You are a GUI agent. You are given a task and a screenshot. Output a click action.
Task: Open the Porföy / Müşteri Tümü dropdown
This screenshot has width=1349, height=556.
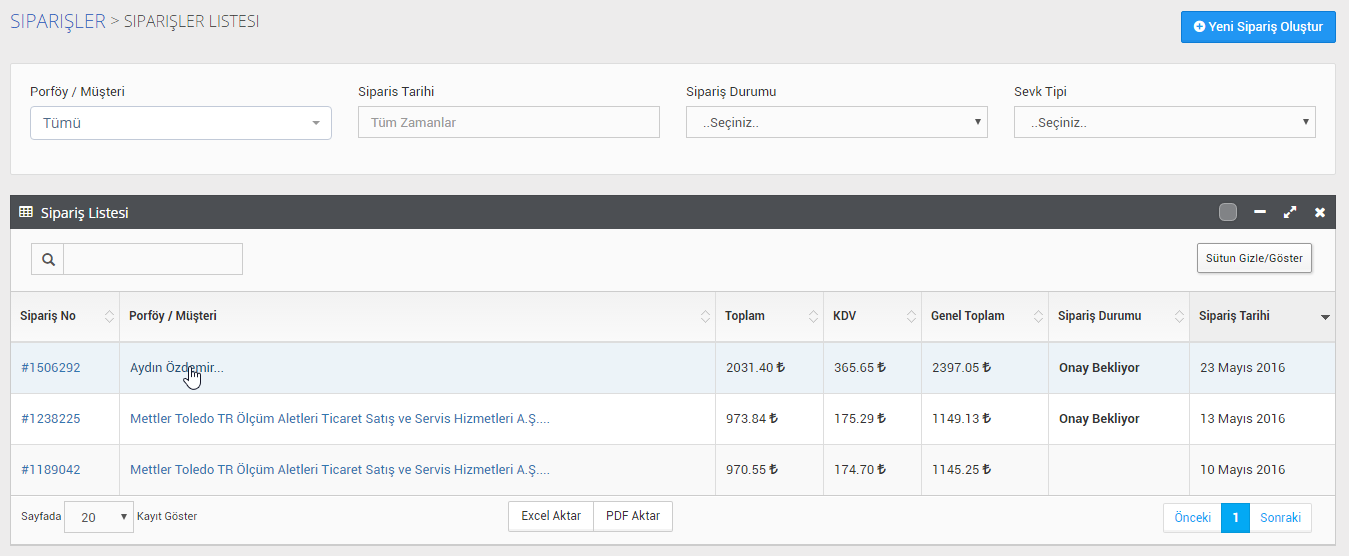(x=181, y=123)
